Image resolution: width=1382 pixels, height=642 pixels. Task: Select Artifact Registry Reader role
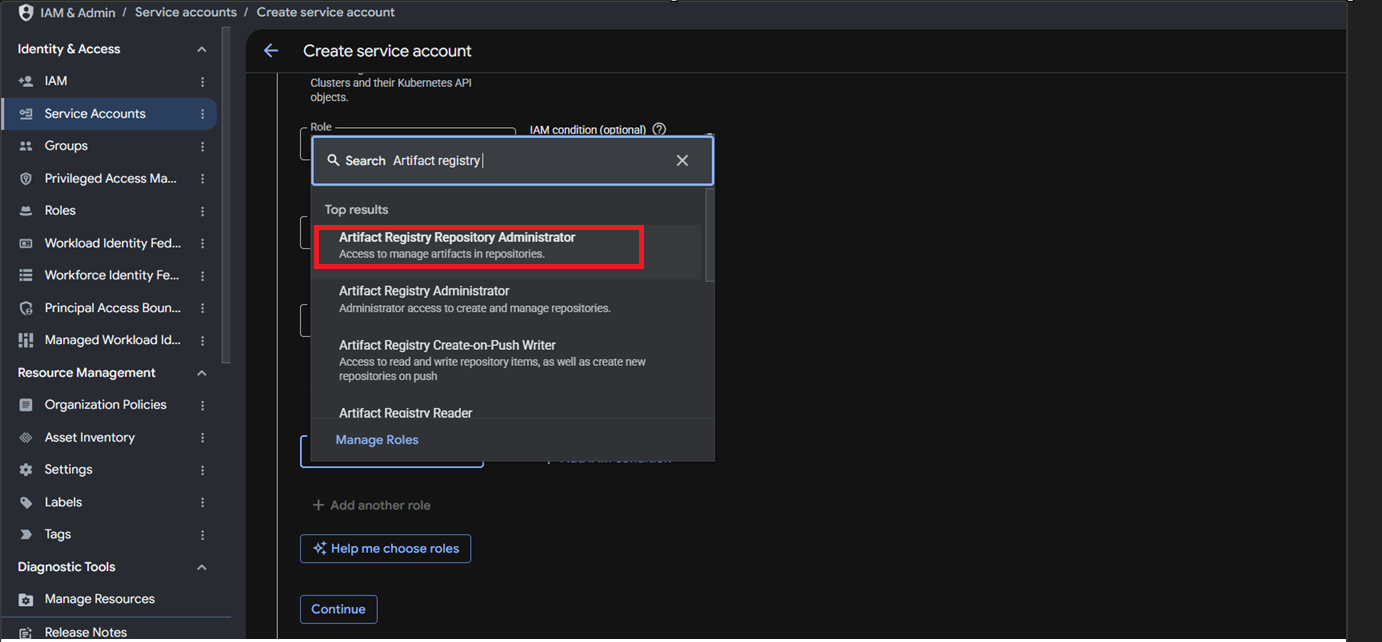pos(508,412)
